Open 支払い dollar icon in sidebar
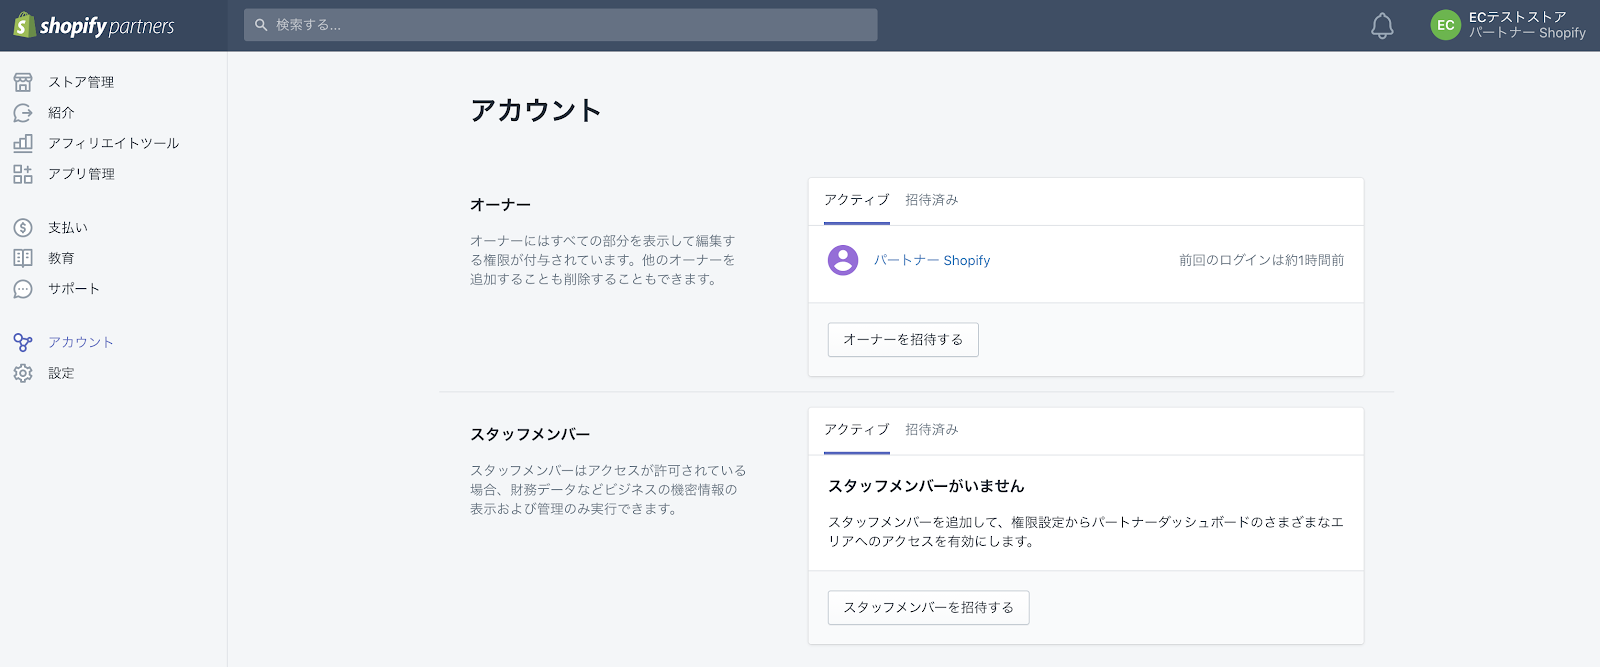The height and width of the screenshot is (667, 1600). [x=23, y=228]
